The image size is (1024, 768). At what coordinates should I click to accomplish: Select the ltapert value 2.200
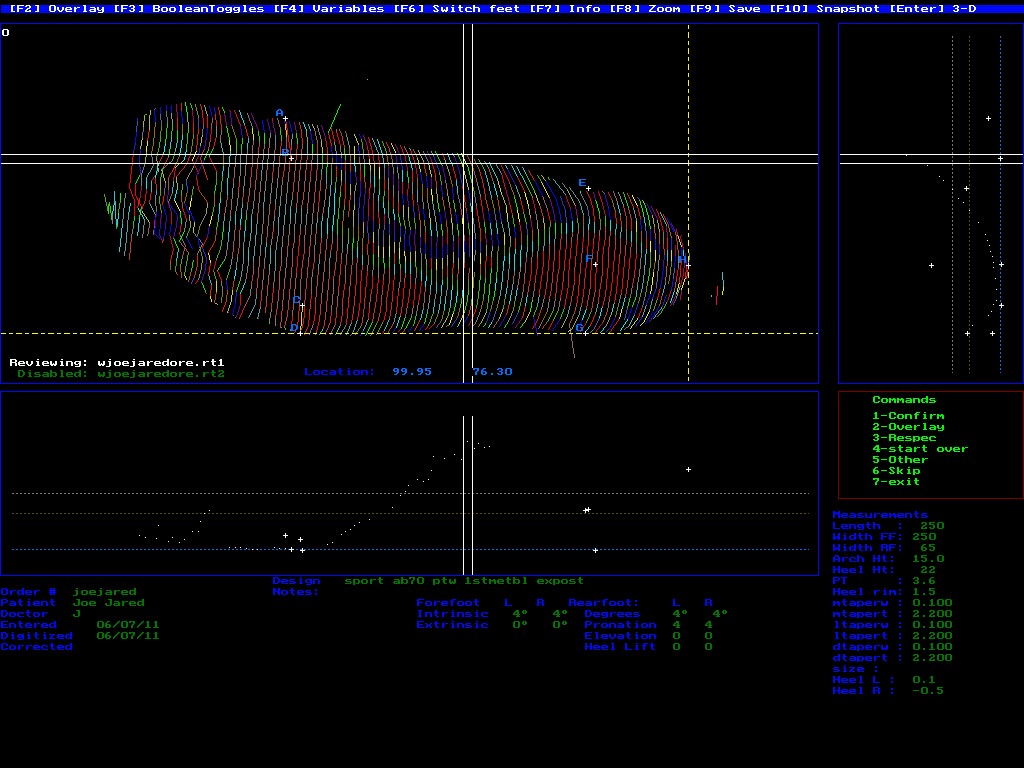(932, 636)
